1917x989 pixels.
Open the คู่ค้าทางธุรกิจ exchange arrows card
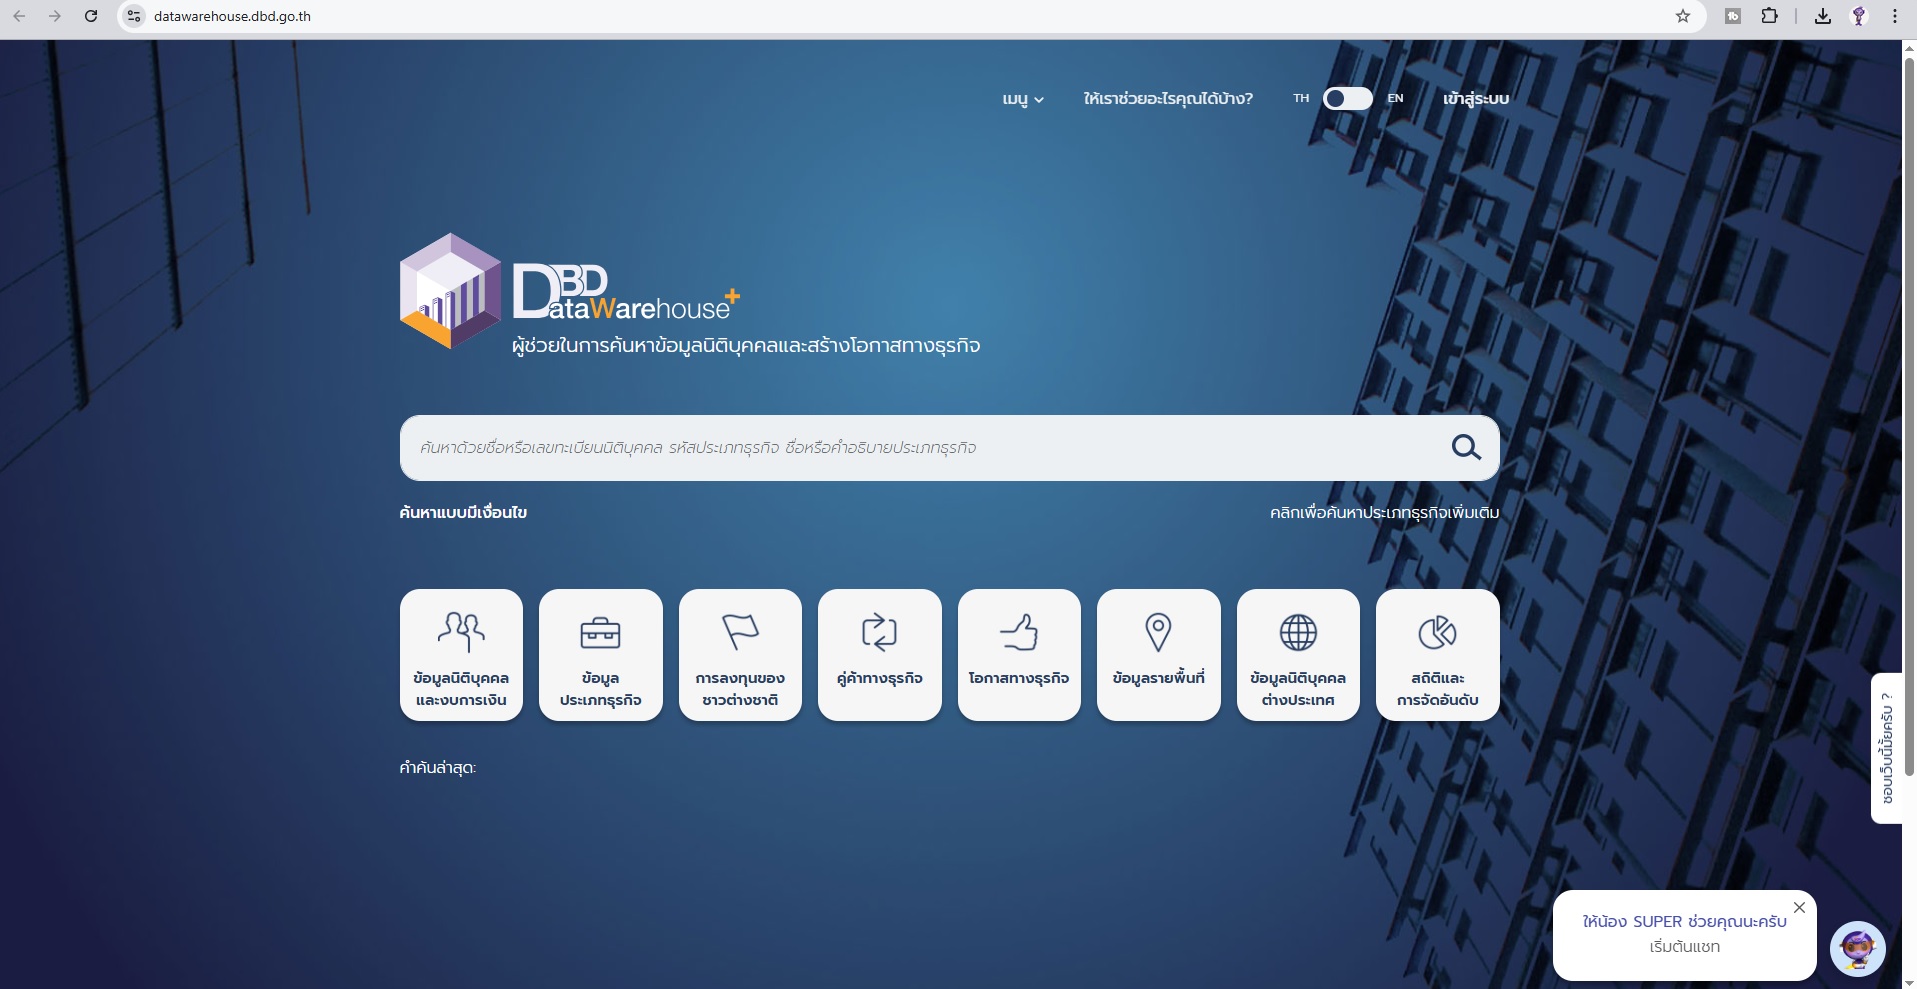click(x=879, y=655)
